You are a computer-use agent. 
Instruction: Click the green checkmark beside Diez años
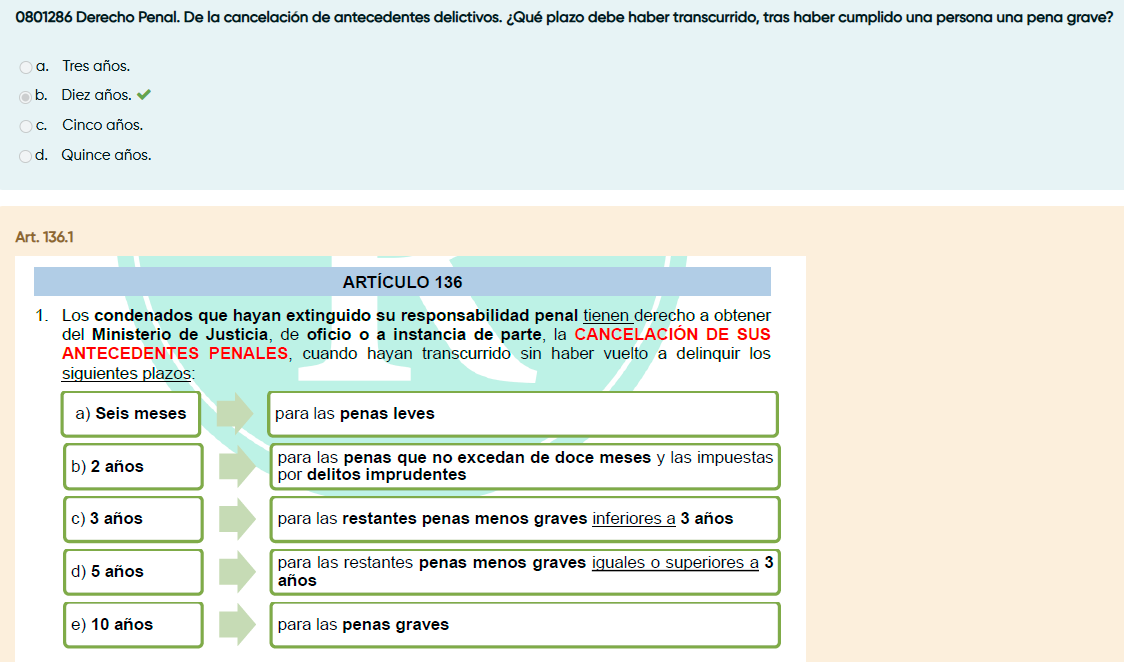[144, 95]
